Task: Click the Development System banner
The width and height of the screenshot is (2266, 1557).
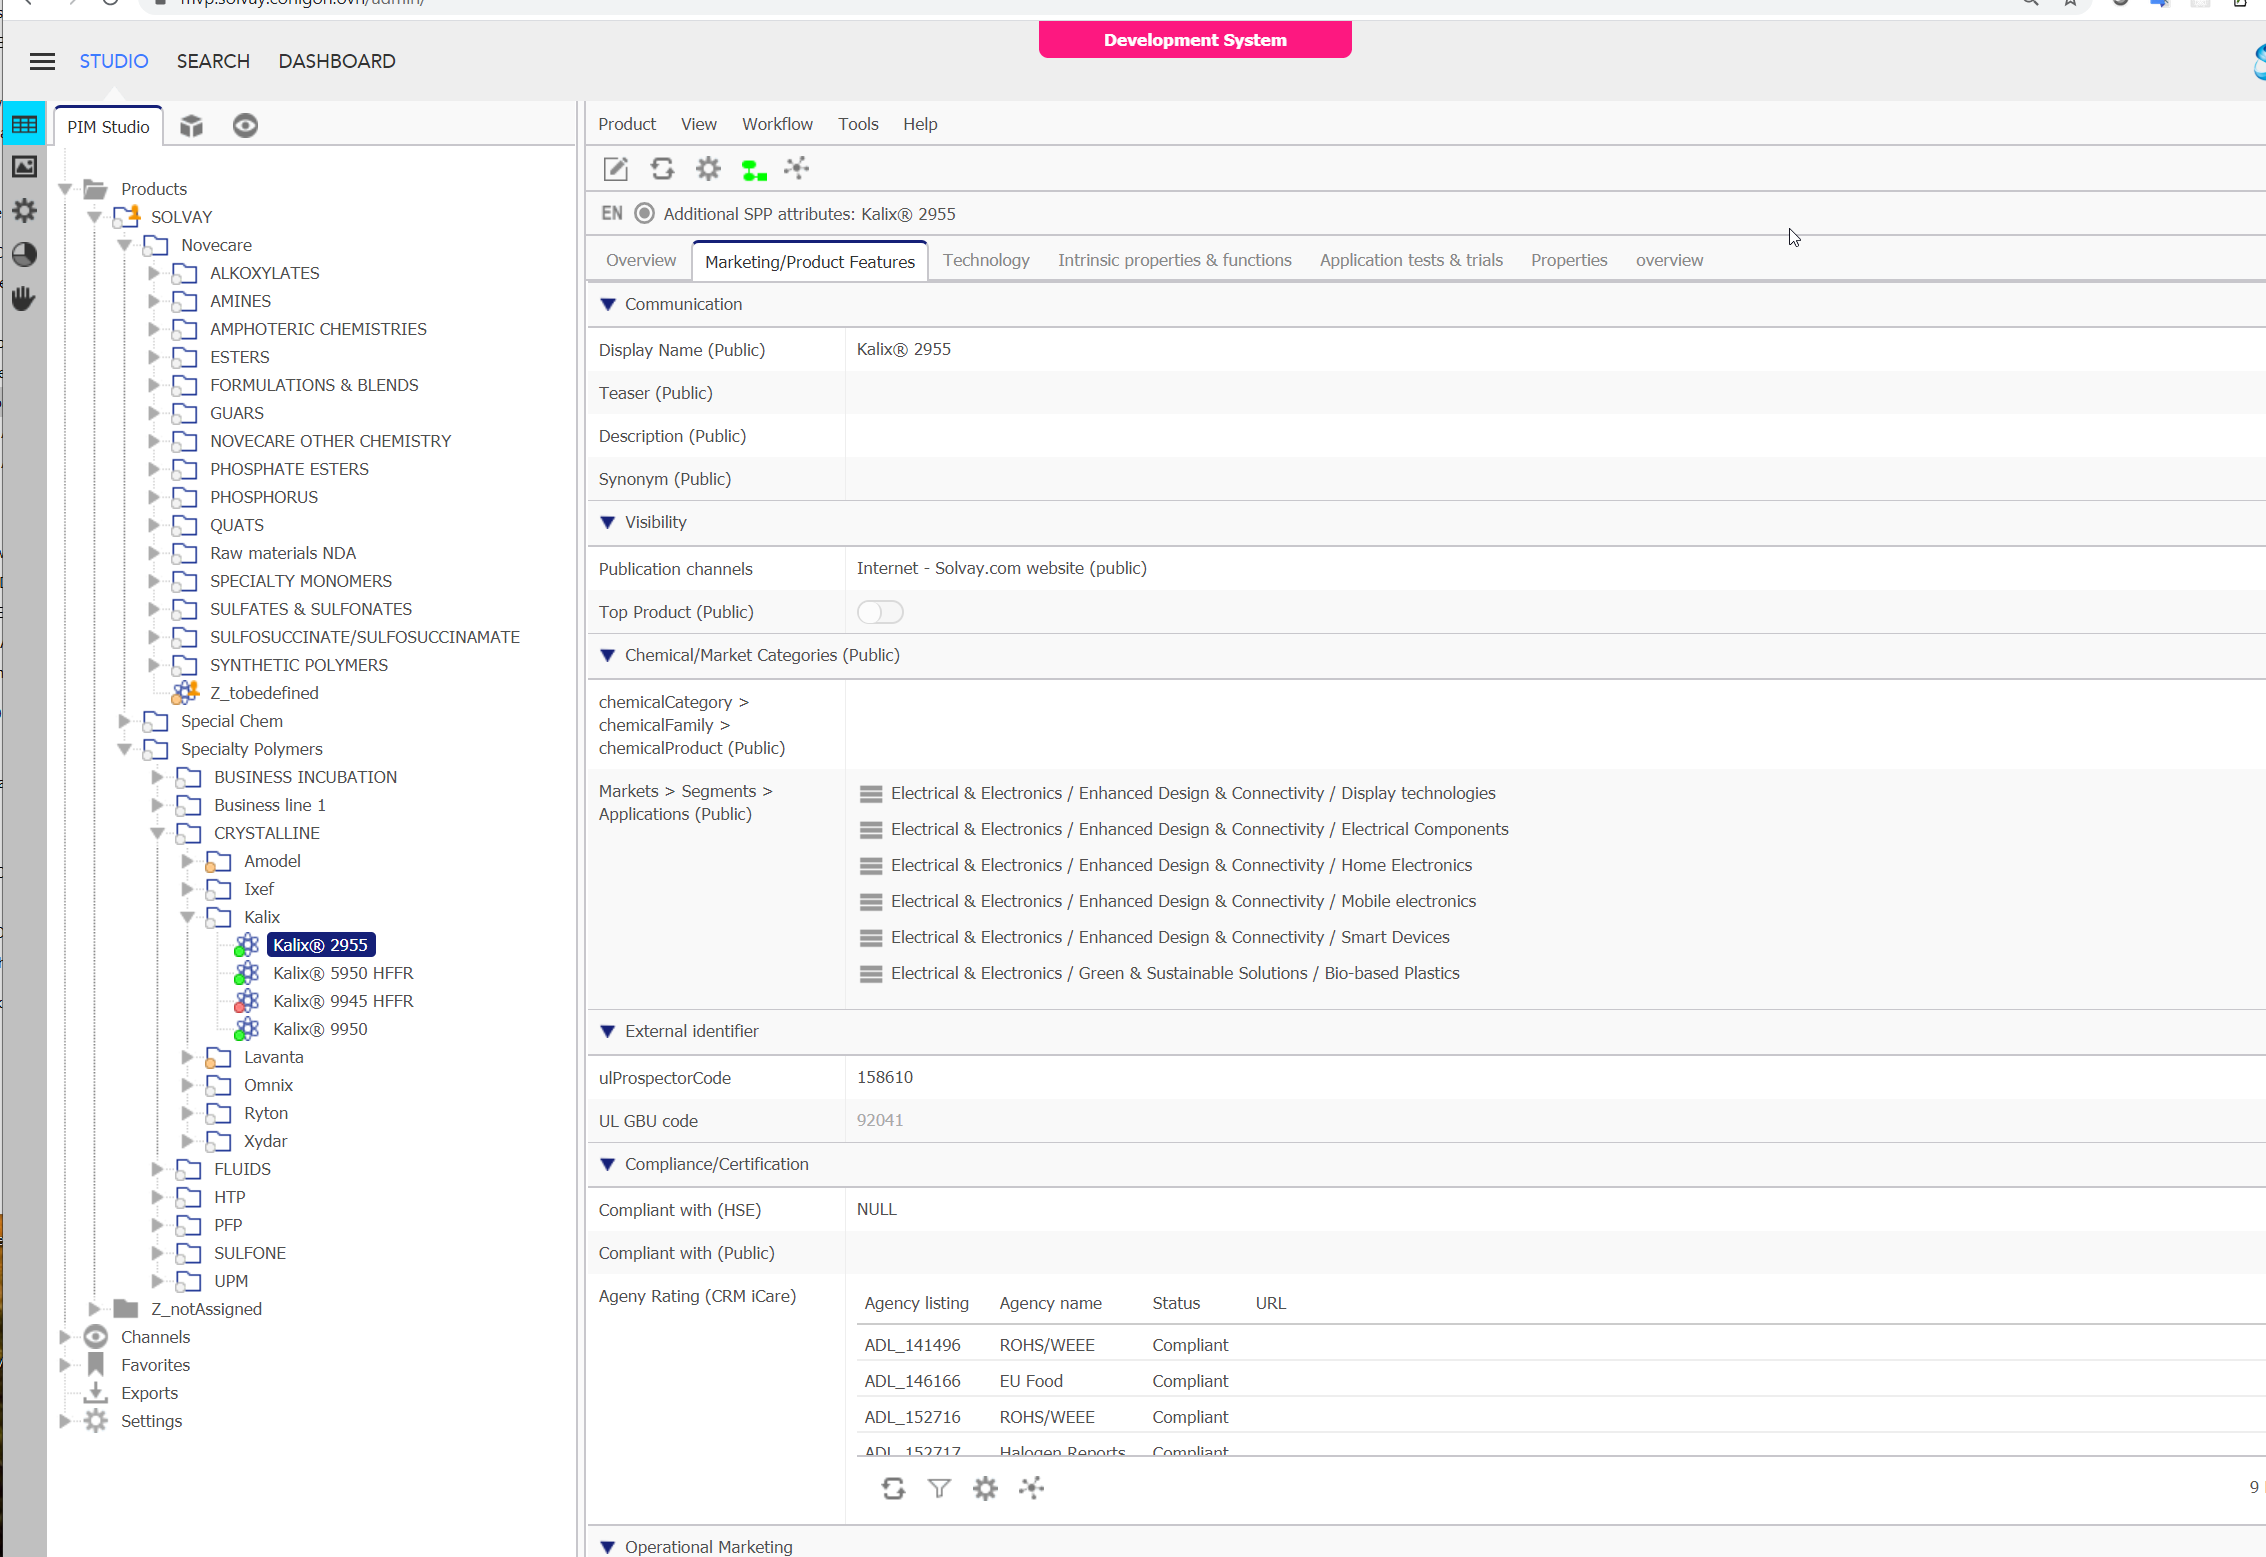Action: click(x=1195, y=40)
